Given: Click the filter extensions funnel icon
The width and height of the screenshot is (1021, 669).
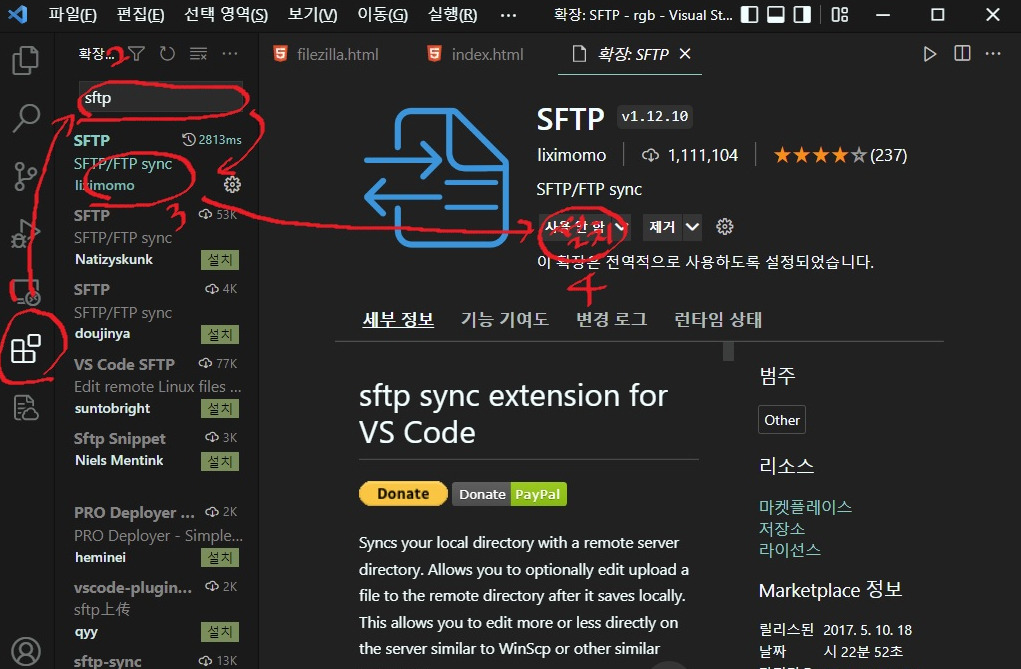Looking at the screenshot, I should point(137,54).
